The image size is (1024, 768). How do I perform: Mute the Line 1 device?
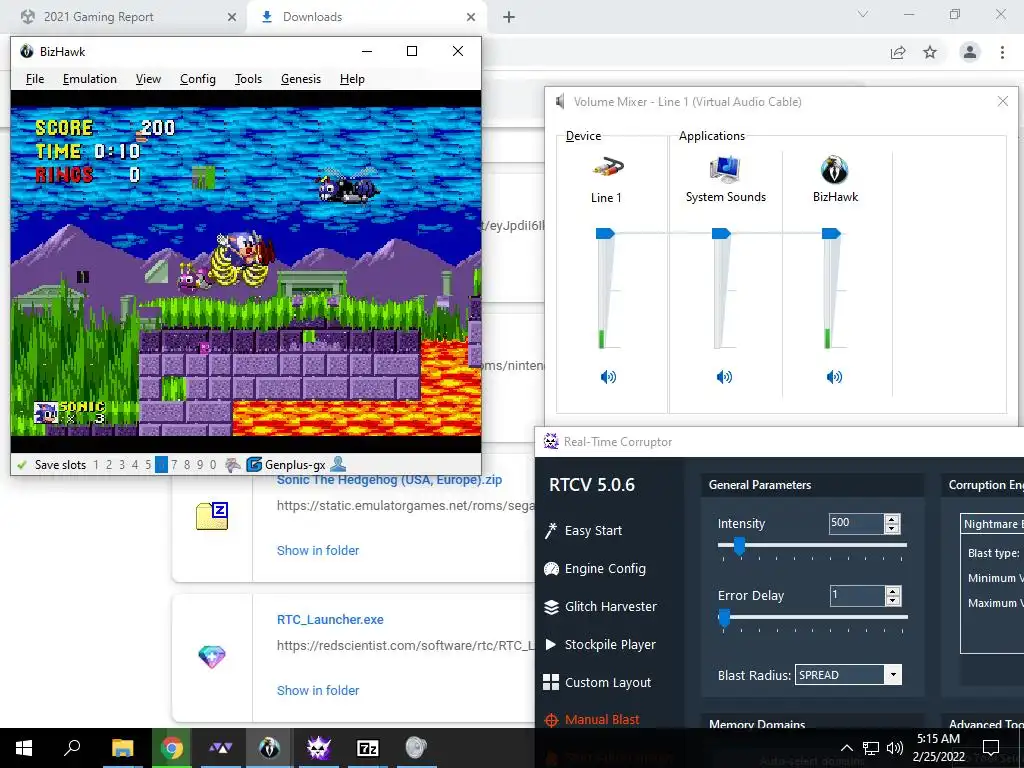click(x=608, y=377)
